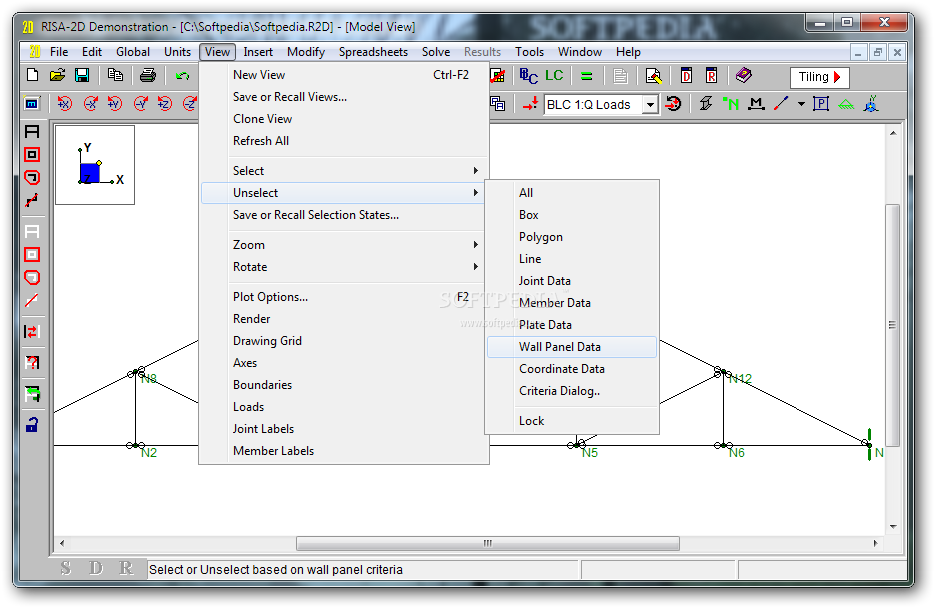Image resolution: width=935 pixels, height=608 pixels.
Task: Open the BLC 1:Q Loads dropdown
Action: pos(650,105)
